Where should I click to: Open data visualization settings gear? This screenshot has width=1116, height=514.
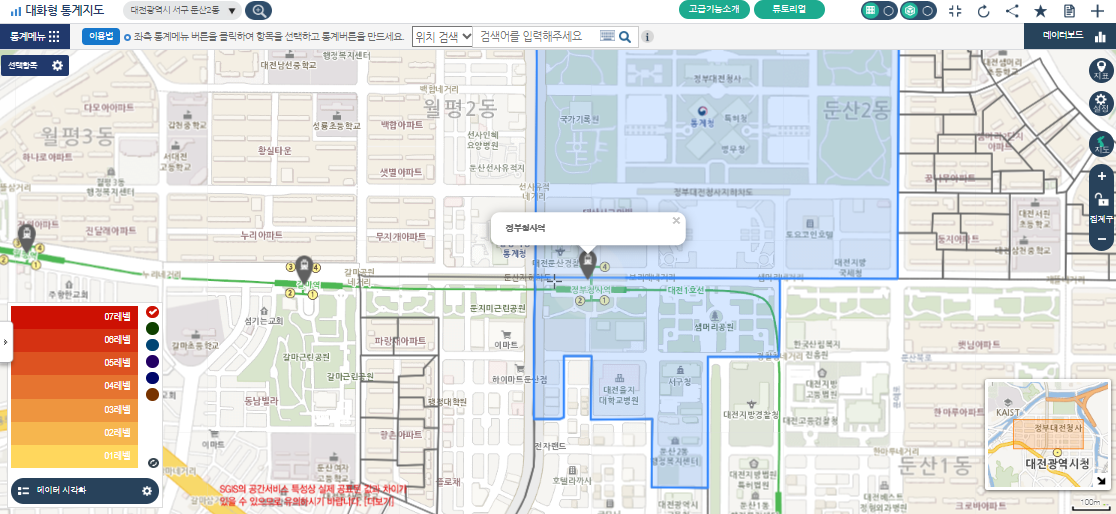coord(147,491)
